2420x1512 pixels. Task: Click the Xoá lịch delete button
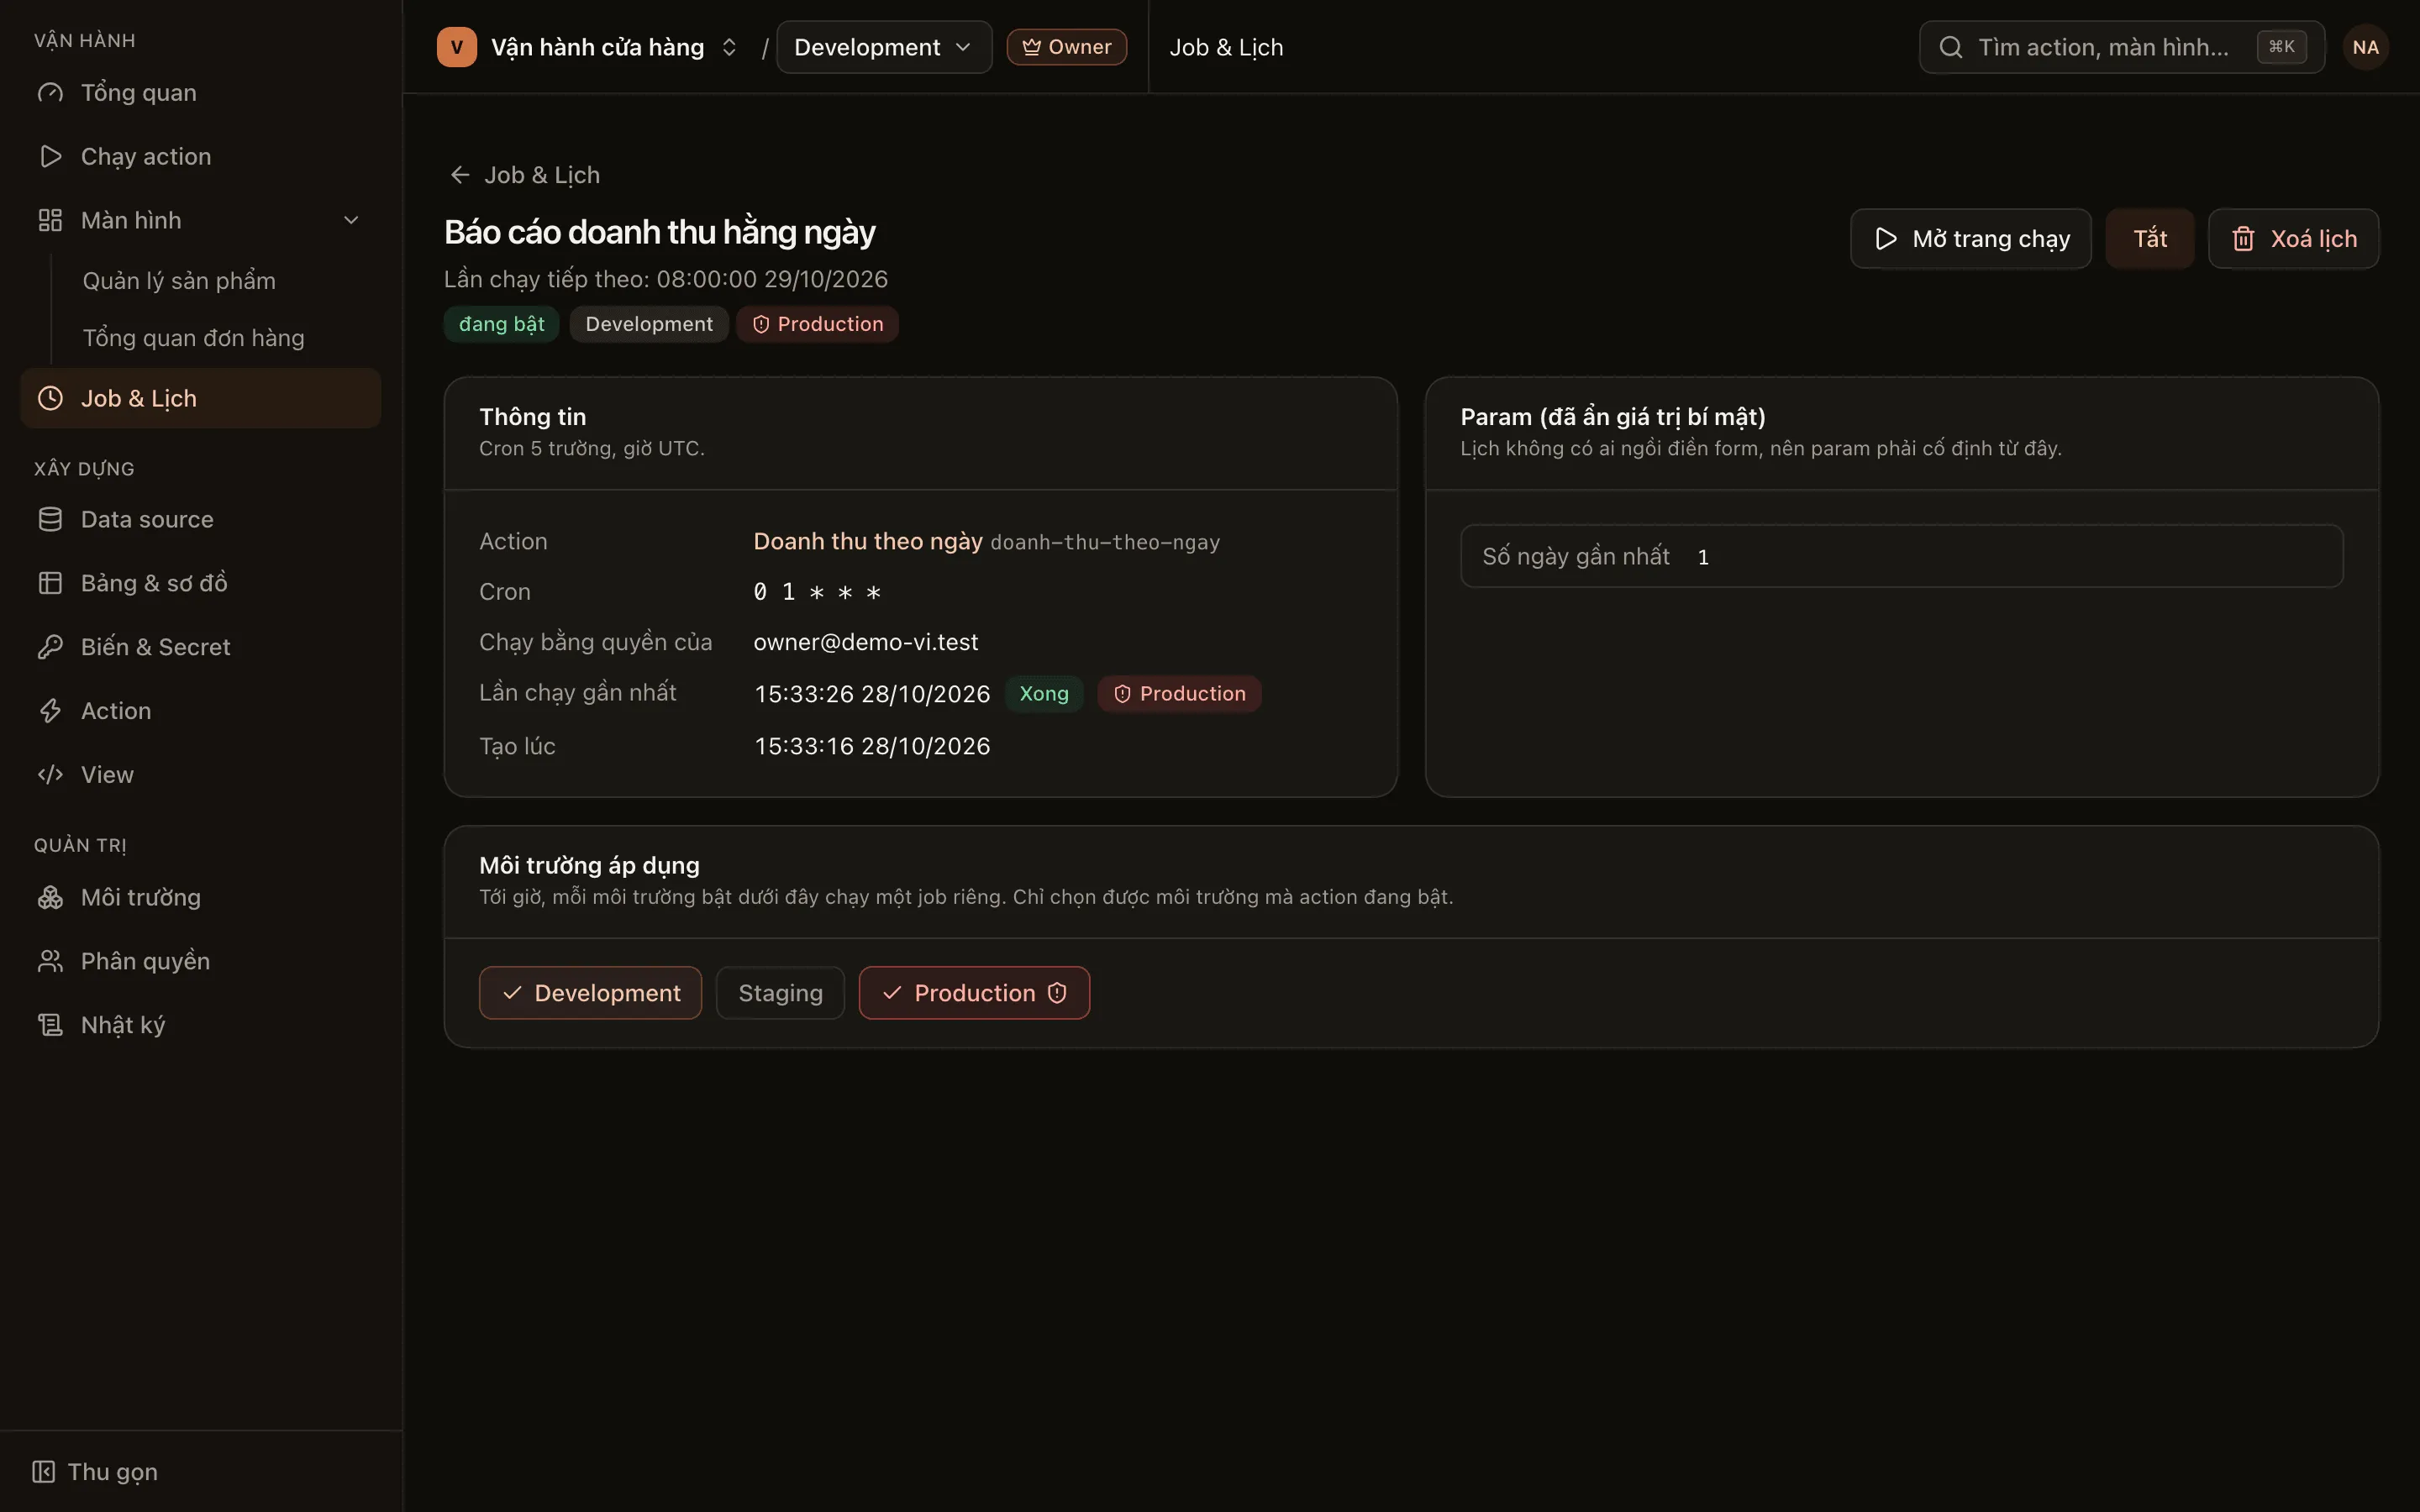click(x=2293, y=239)
